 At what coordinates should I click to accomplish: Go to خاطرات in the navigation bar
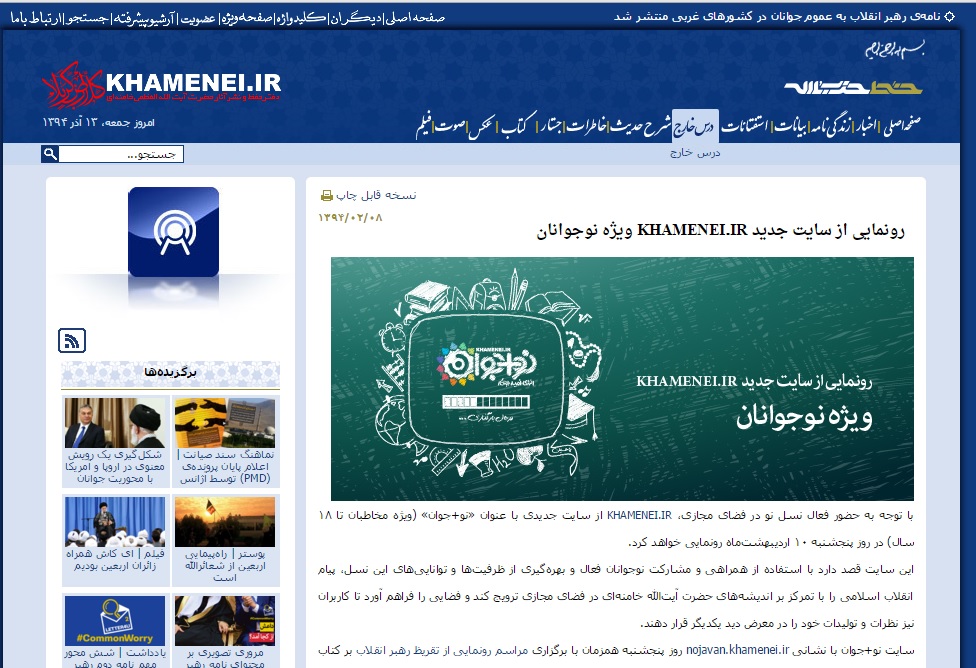point(586,126)
